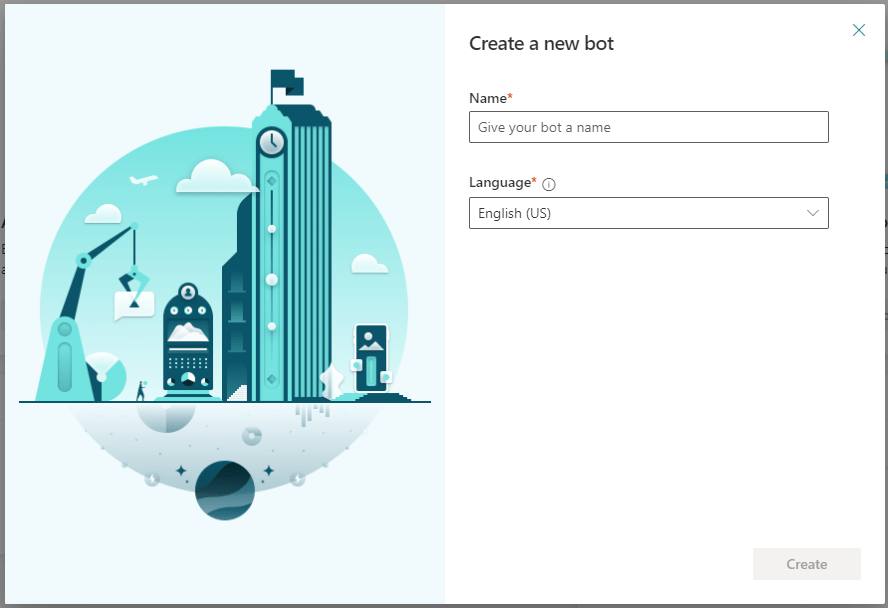888x608 pixels.
Task: Close the Create a new bot dialog
Action: point(858,30)
